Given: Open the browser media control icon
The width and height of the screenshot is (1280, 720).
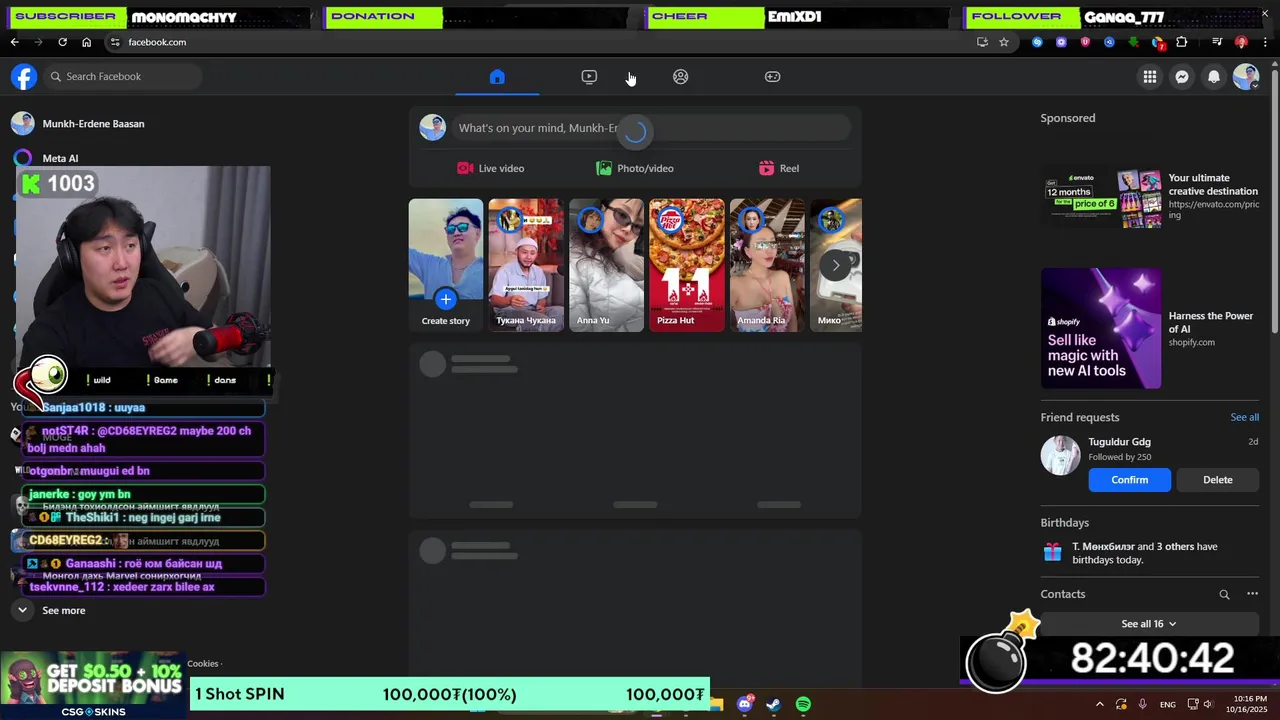Looking at the screenshot, I should [1217, 42].
